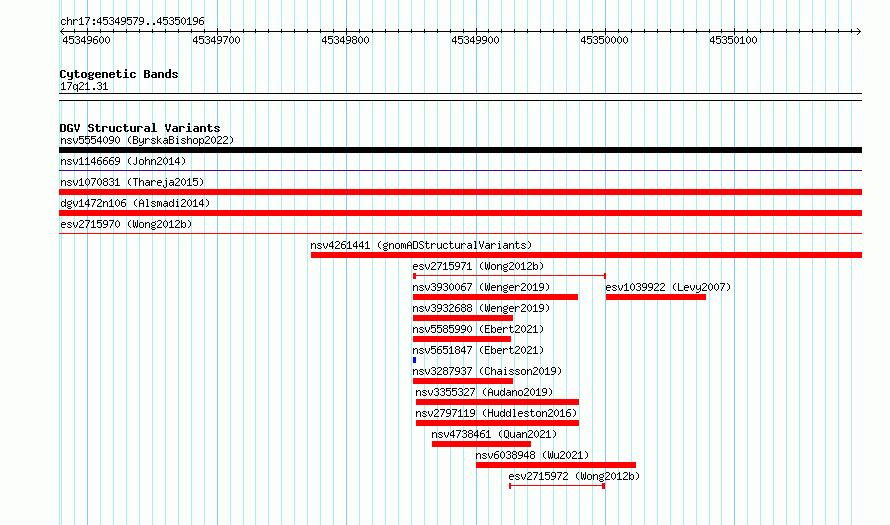Click ruler position 45349600
The width and height of the screenshot is (890, 525).
point(86,40)
